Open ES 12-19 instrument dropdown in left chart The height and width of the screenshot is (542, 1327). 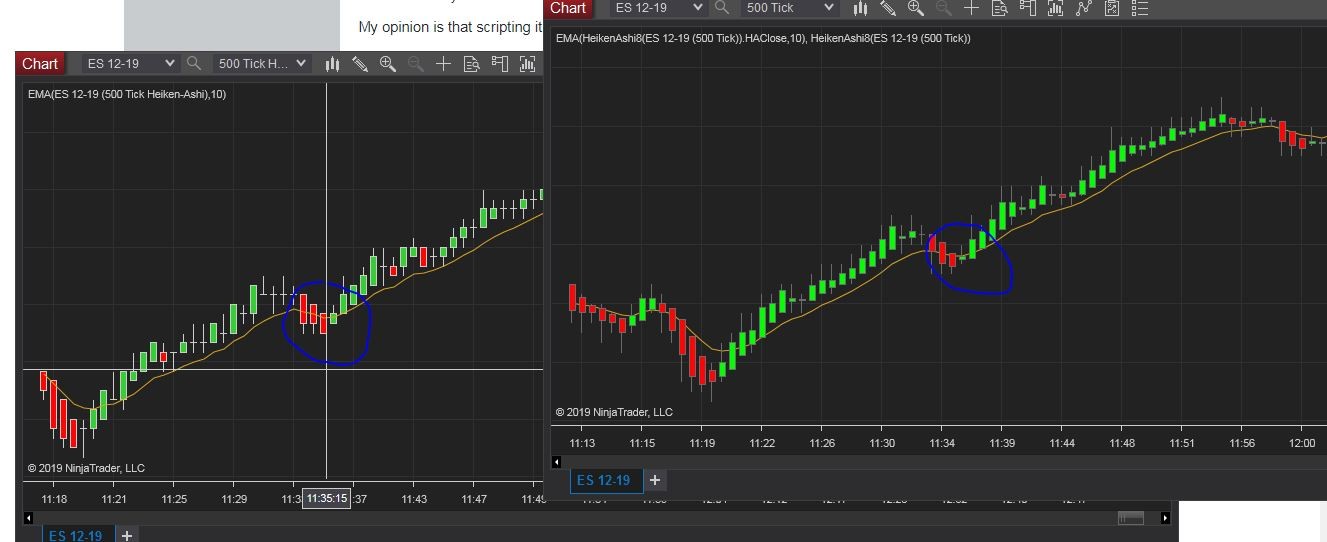point(129,64)
